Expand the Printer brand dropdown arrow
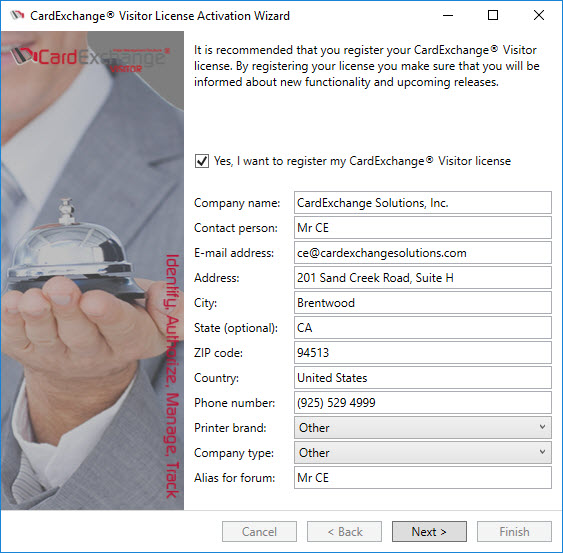This screenshot has width=563, height=553. [x=542, y=427]
